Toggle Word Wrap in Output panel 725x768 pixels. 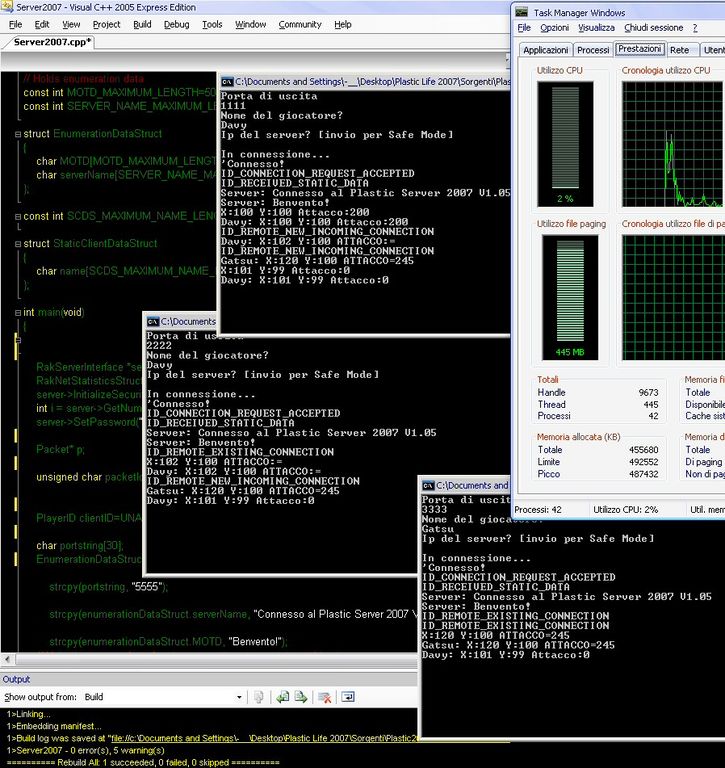348,697
